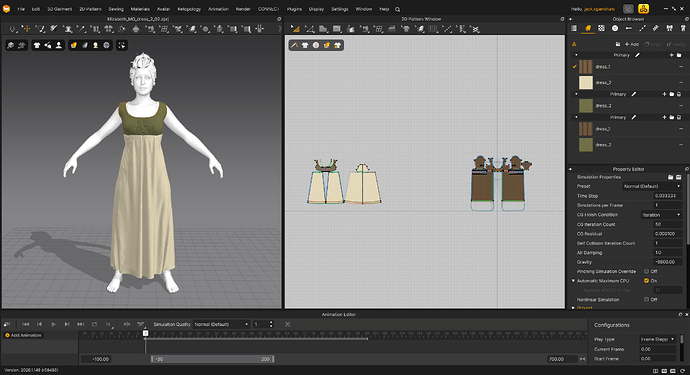This screenshot has height=375, width=690.
Task: Click the cream dress_2 fabric swatch
Action: tap(586, 83)
